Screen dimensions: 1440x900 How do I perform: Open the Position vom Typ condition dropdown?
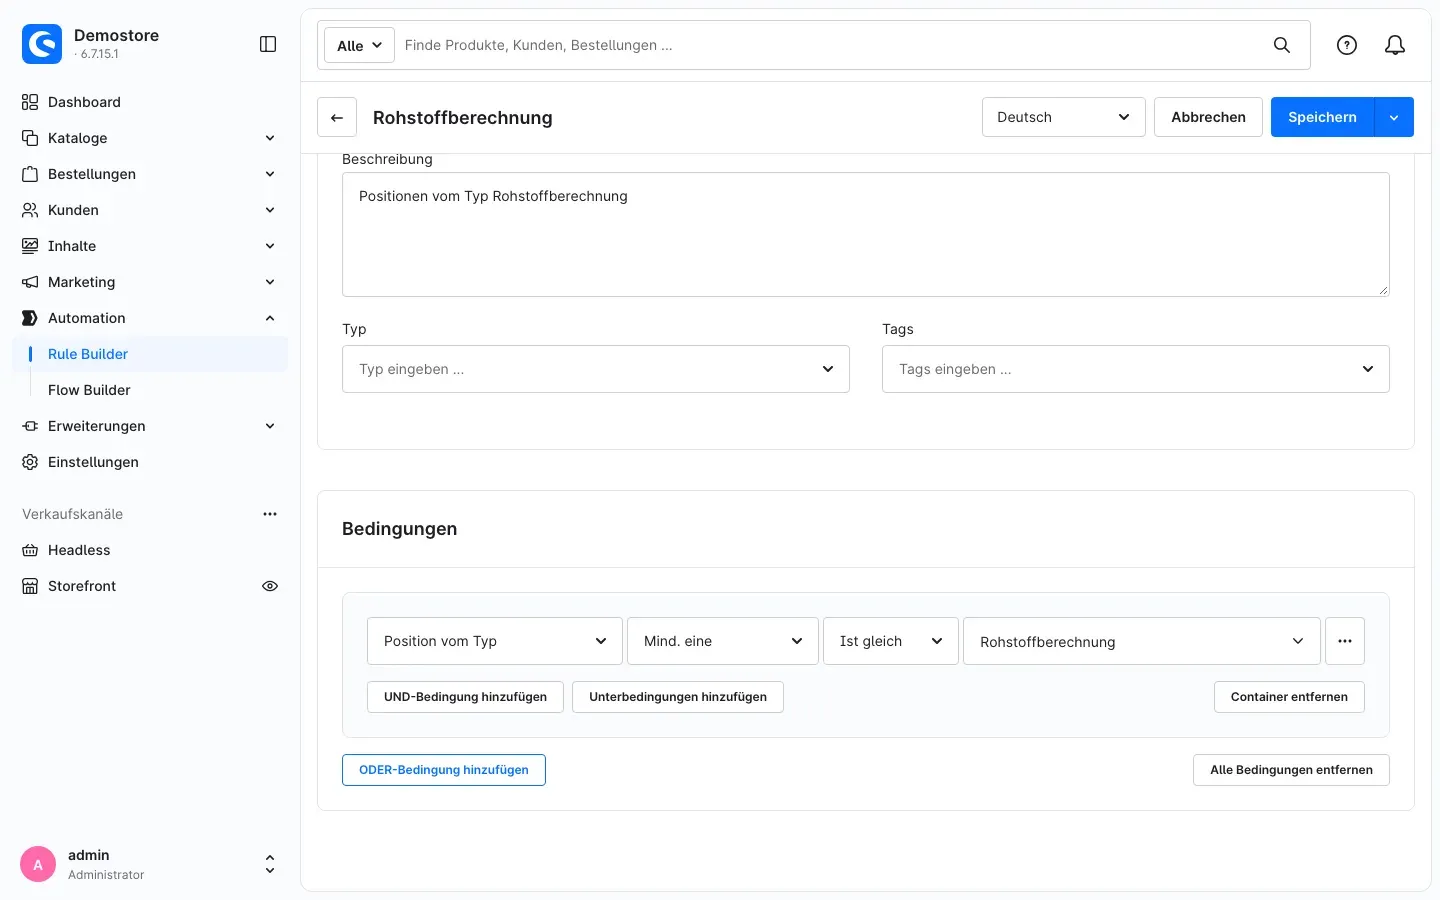click(x=495, y=641)
